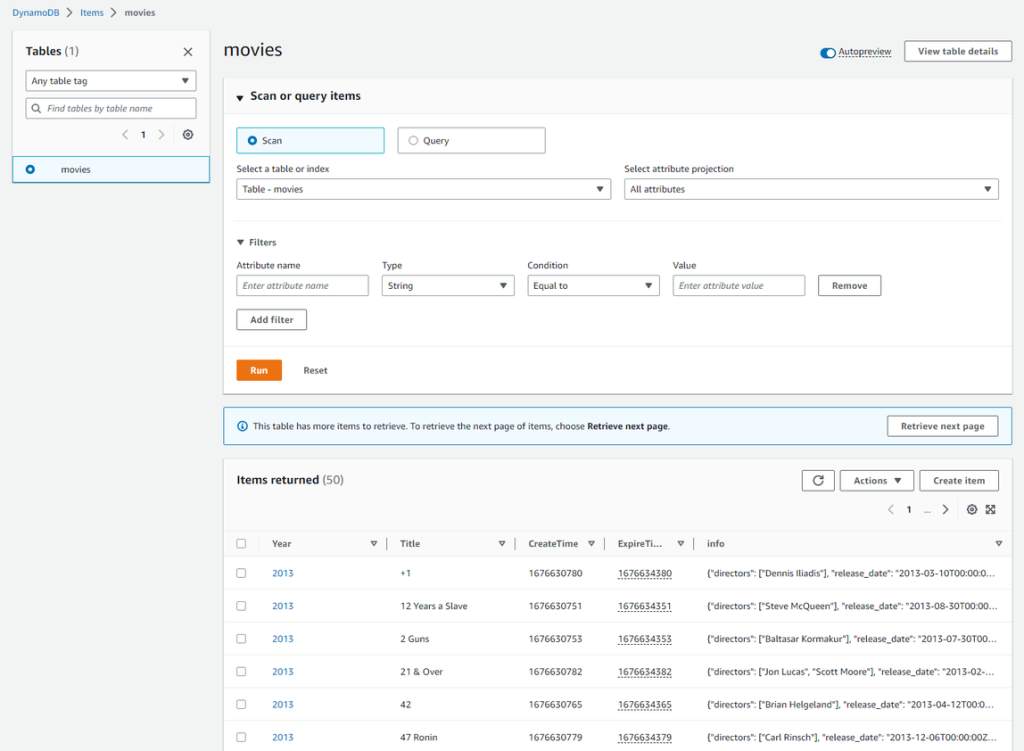Select the Query radio option
The image size is (1024, 751).
coord(413,140)
